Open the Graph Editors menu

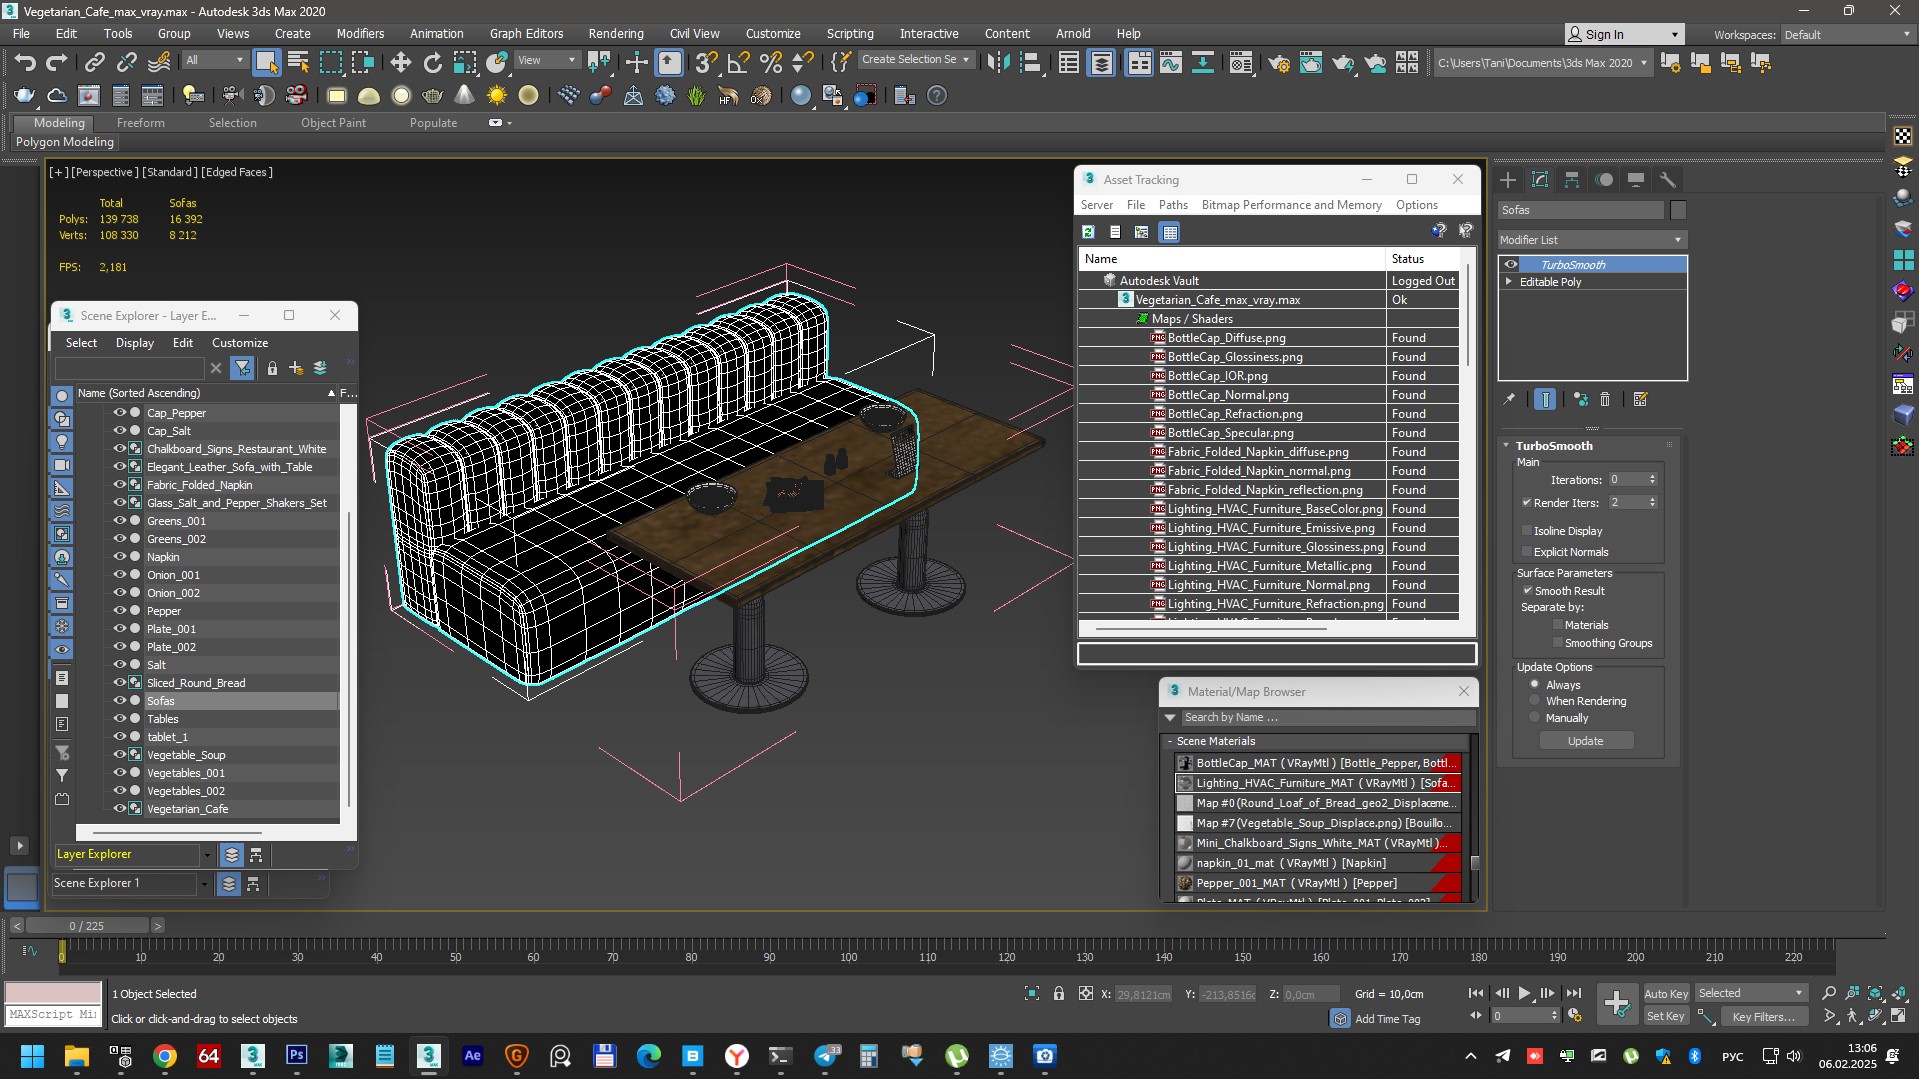coord(526,33)
